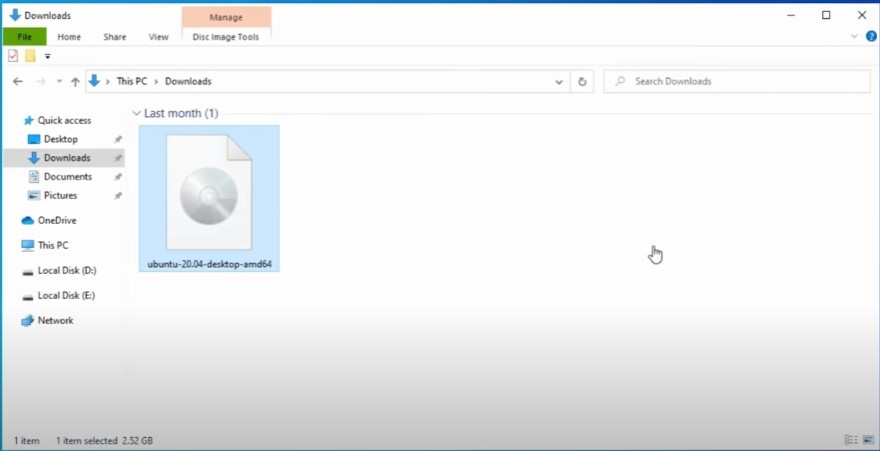Image resolution: width=880 pixels, height=451 pixels.
Task: Go up one folder level arrow
Action: coord(75,81)
